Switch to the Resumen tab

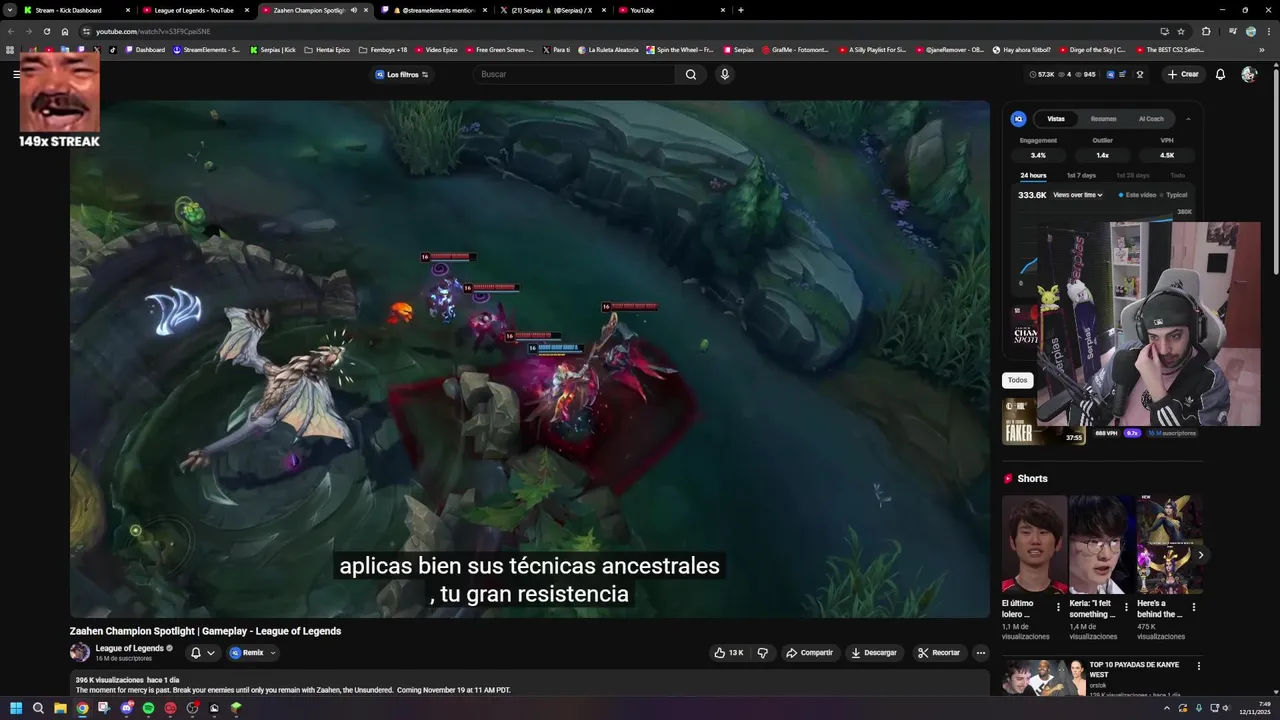point(1103,119)
